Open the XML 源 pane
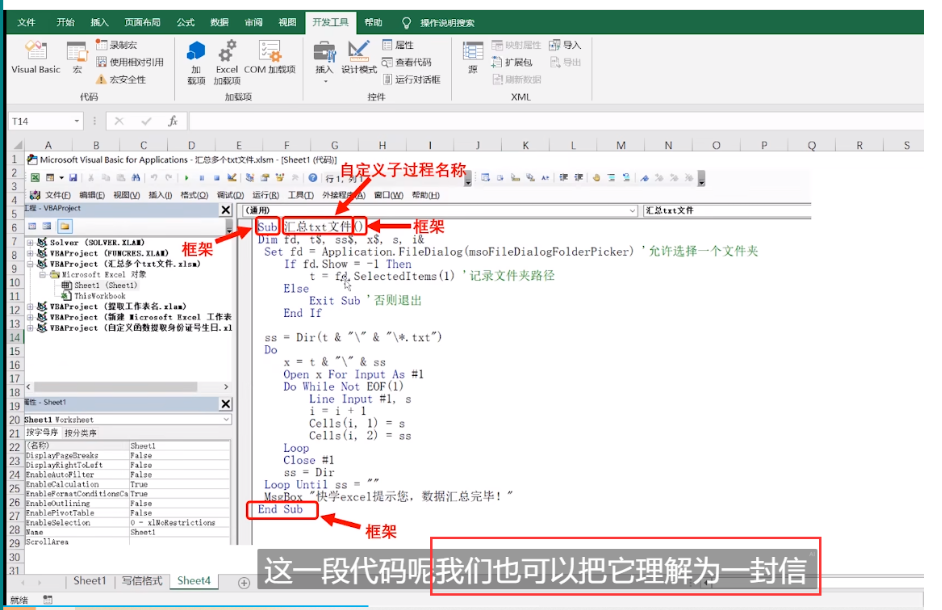Screen dimensions: 942x610 tap(473, 58)
